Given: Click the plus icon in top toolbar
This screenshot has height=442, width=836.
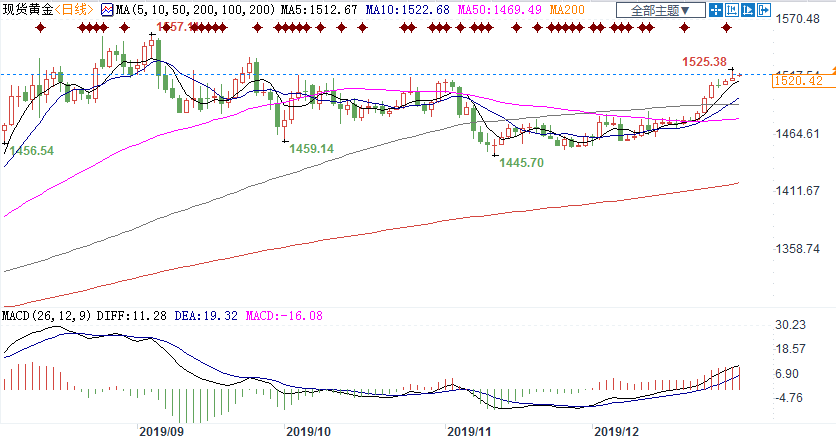Looking at the screenshot, I should 715,10.
